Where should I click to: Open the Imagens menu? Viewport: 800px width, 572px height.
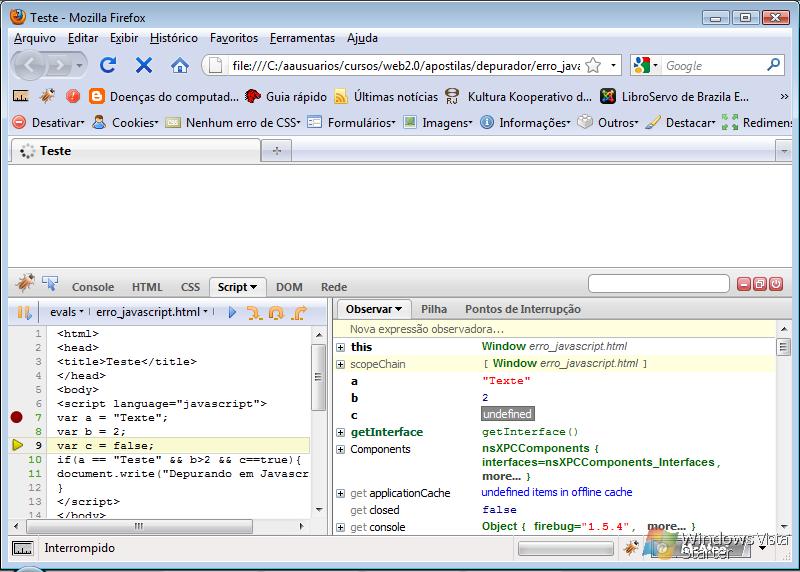tap(438, 122)
